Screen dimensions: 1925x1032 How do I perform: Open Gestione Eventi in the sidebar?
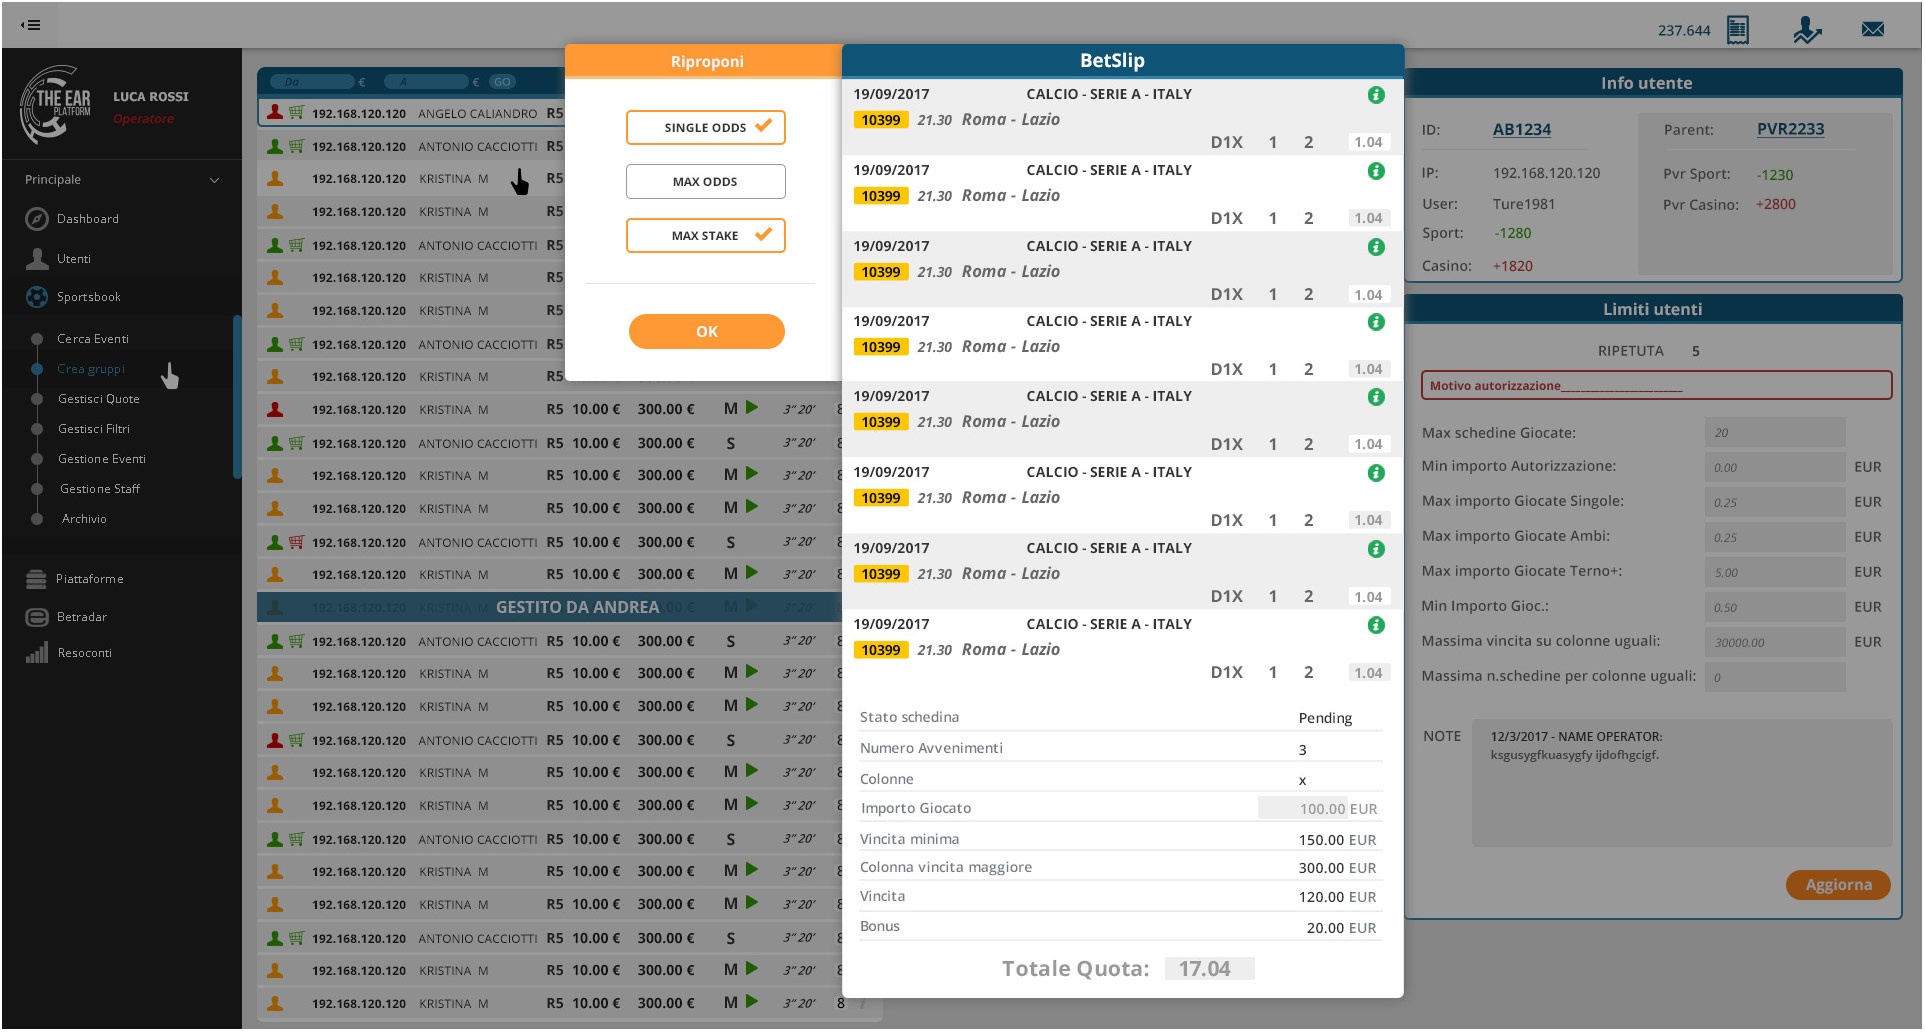102,459
